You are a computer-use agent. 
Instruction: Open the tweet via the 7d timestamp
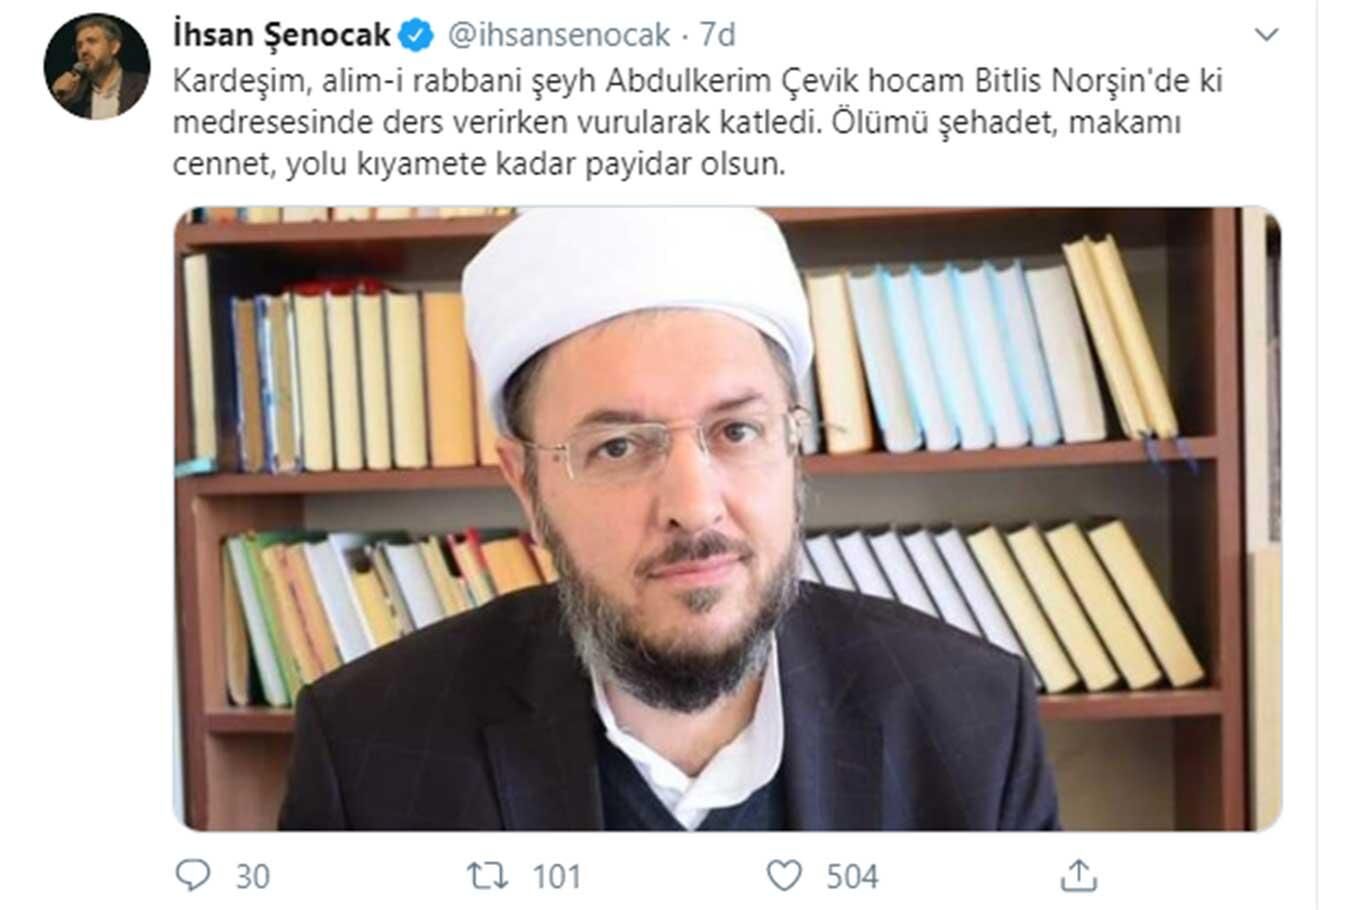coord(717,36)
